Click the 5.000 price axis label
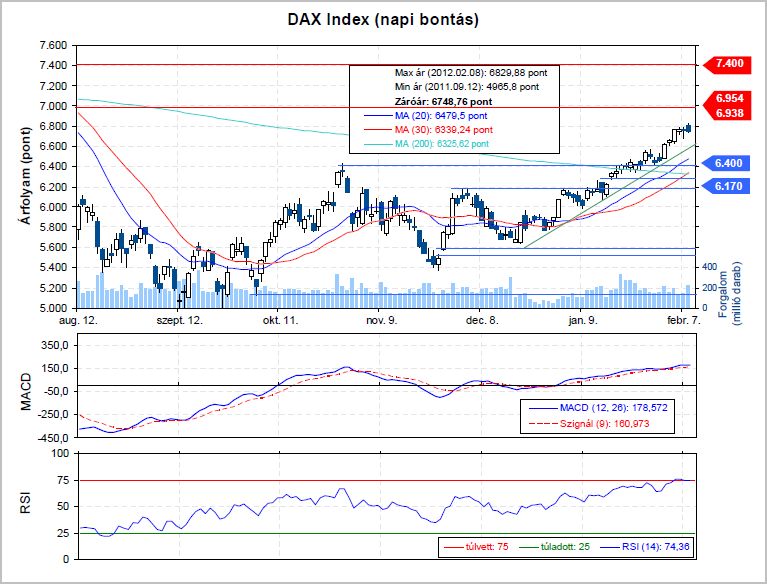The height and width of the screenshot is (584, 767). [x=52, y=308]
